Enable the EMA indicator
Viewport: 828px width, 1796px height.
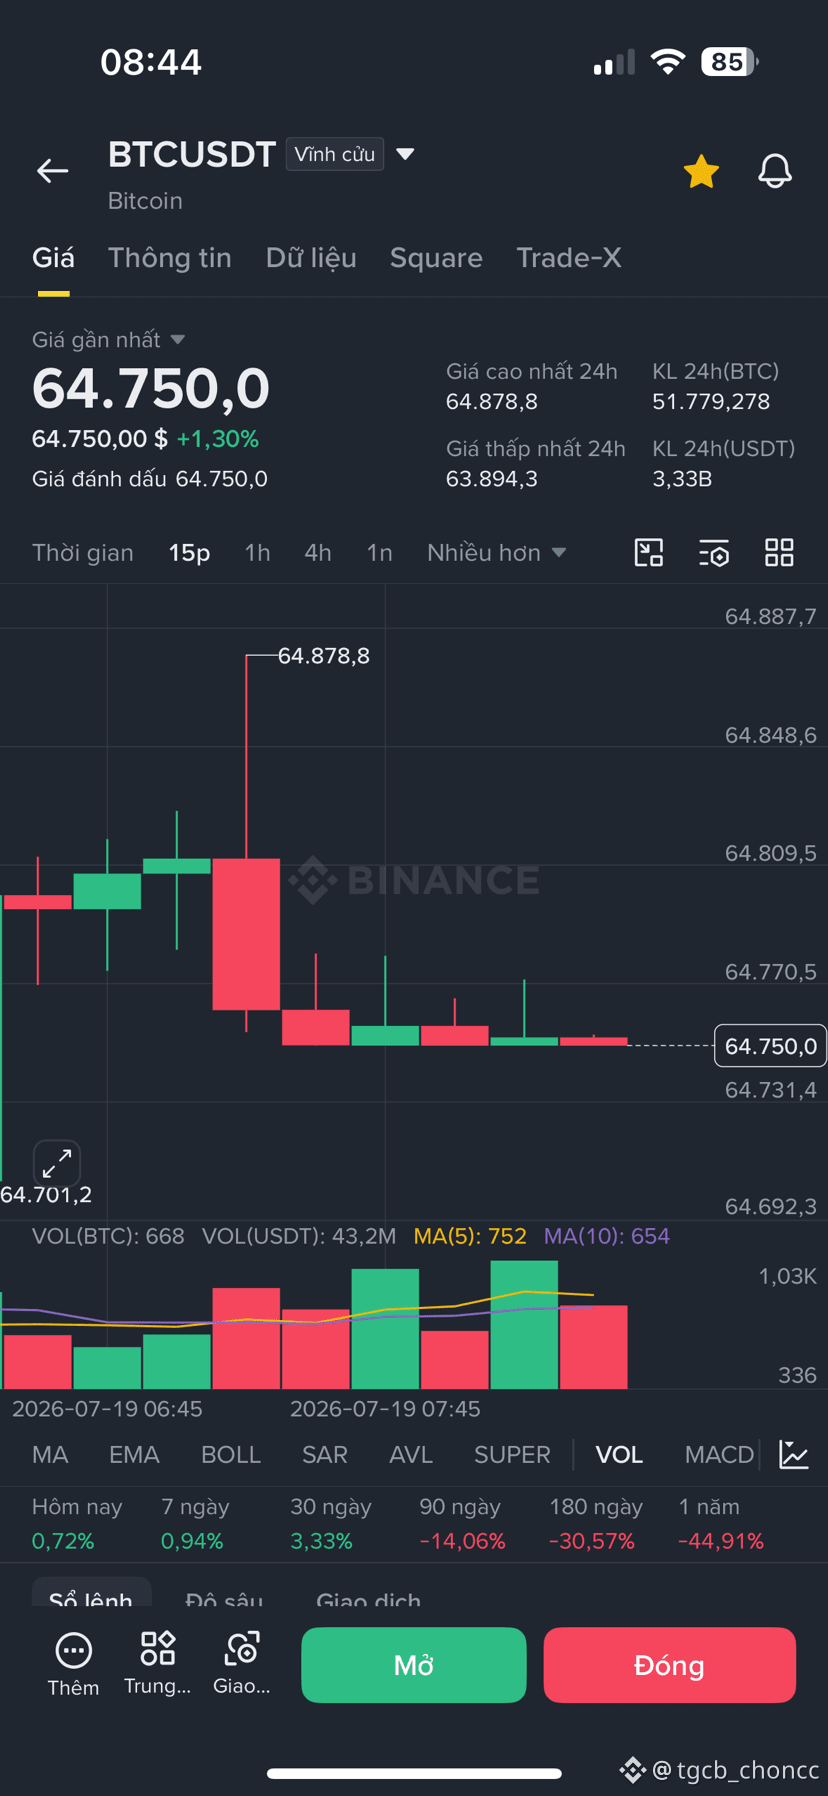(x=134, y=1454)
